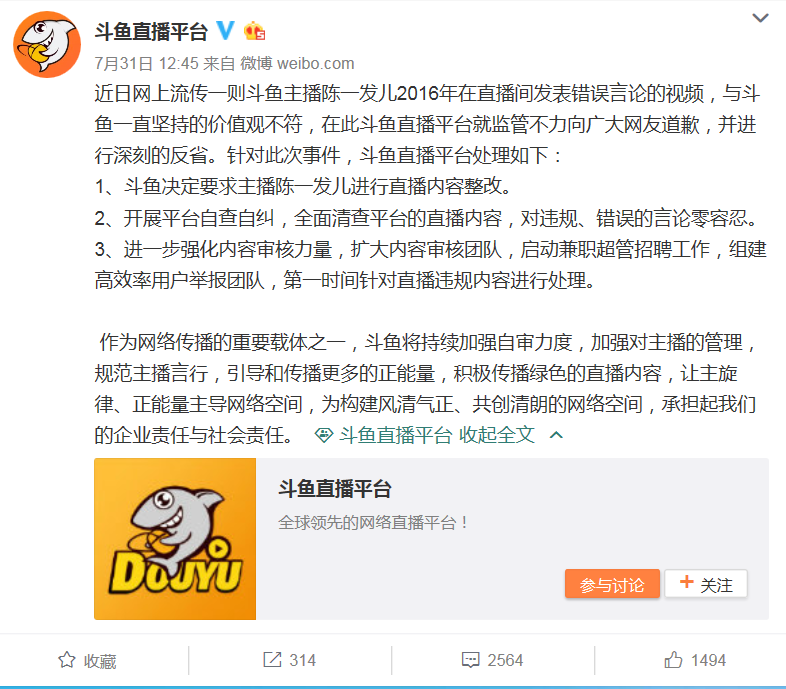The width and height of the screenshot is (786, 689).
Task: Click the orange 参与讨论 button
Action: (x=612, y=584)
